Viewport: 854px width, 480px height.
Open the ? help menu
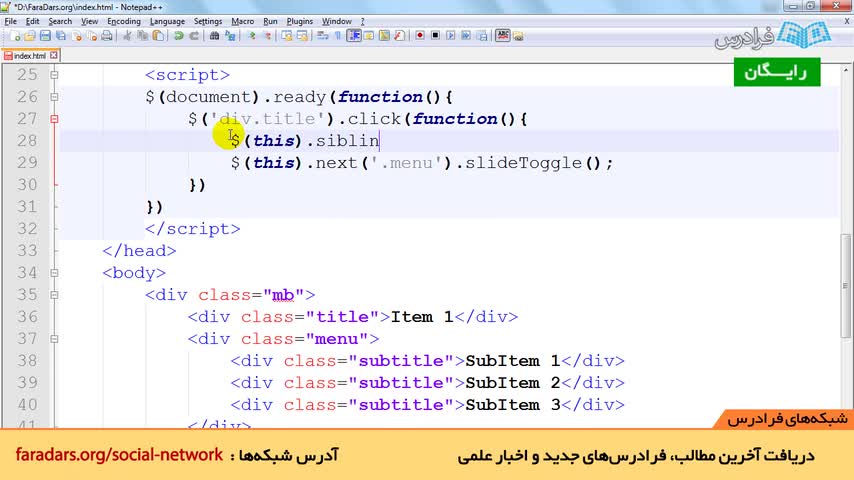362,21
